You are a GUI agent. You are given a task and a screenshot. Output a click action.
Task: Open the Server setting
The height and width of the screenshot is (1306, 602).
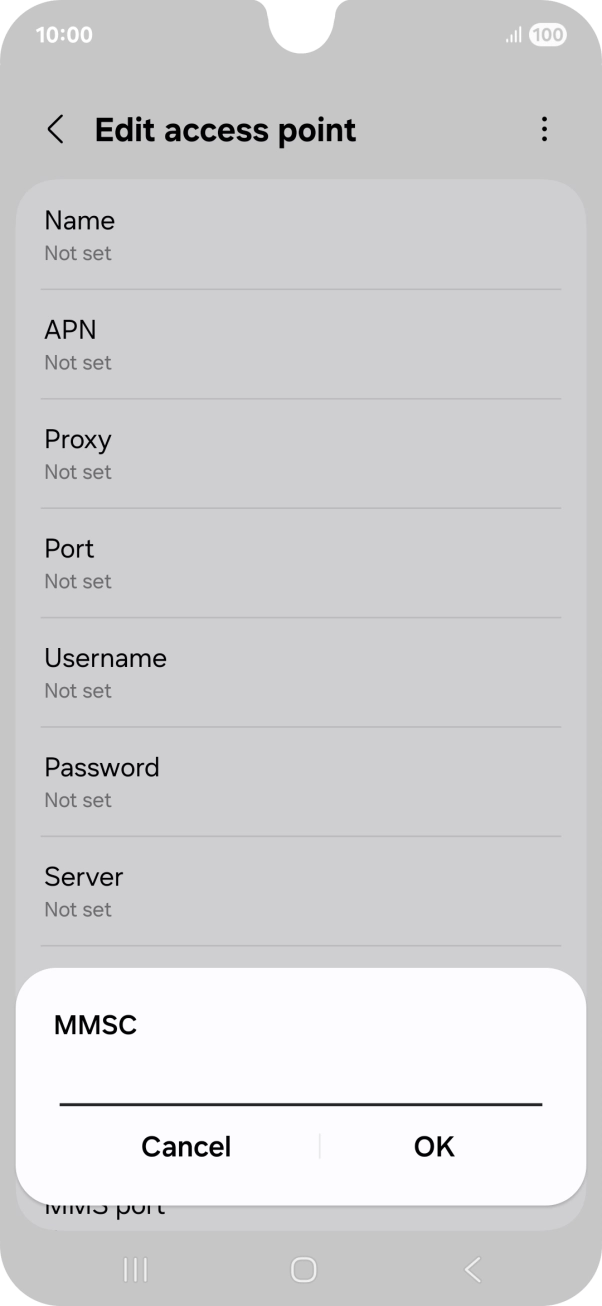(x=300, y=890)
